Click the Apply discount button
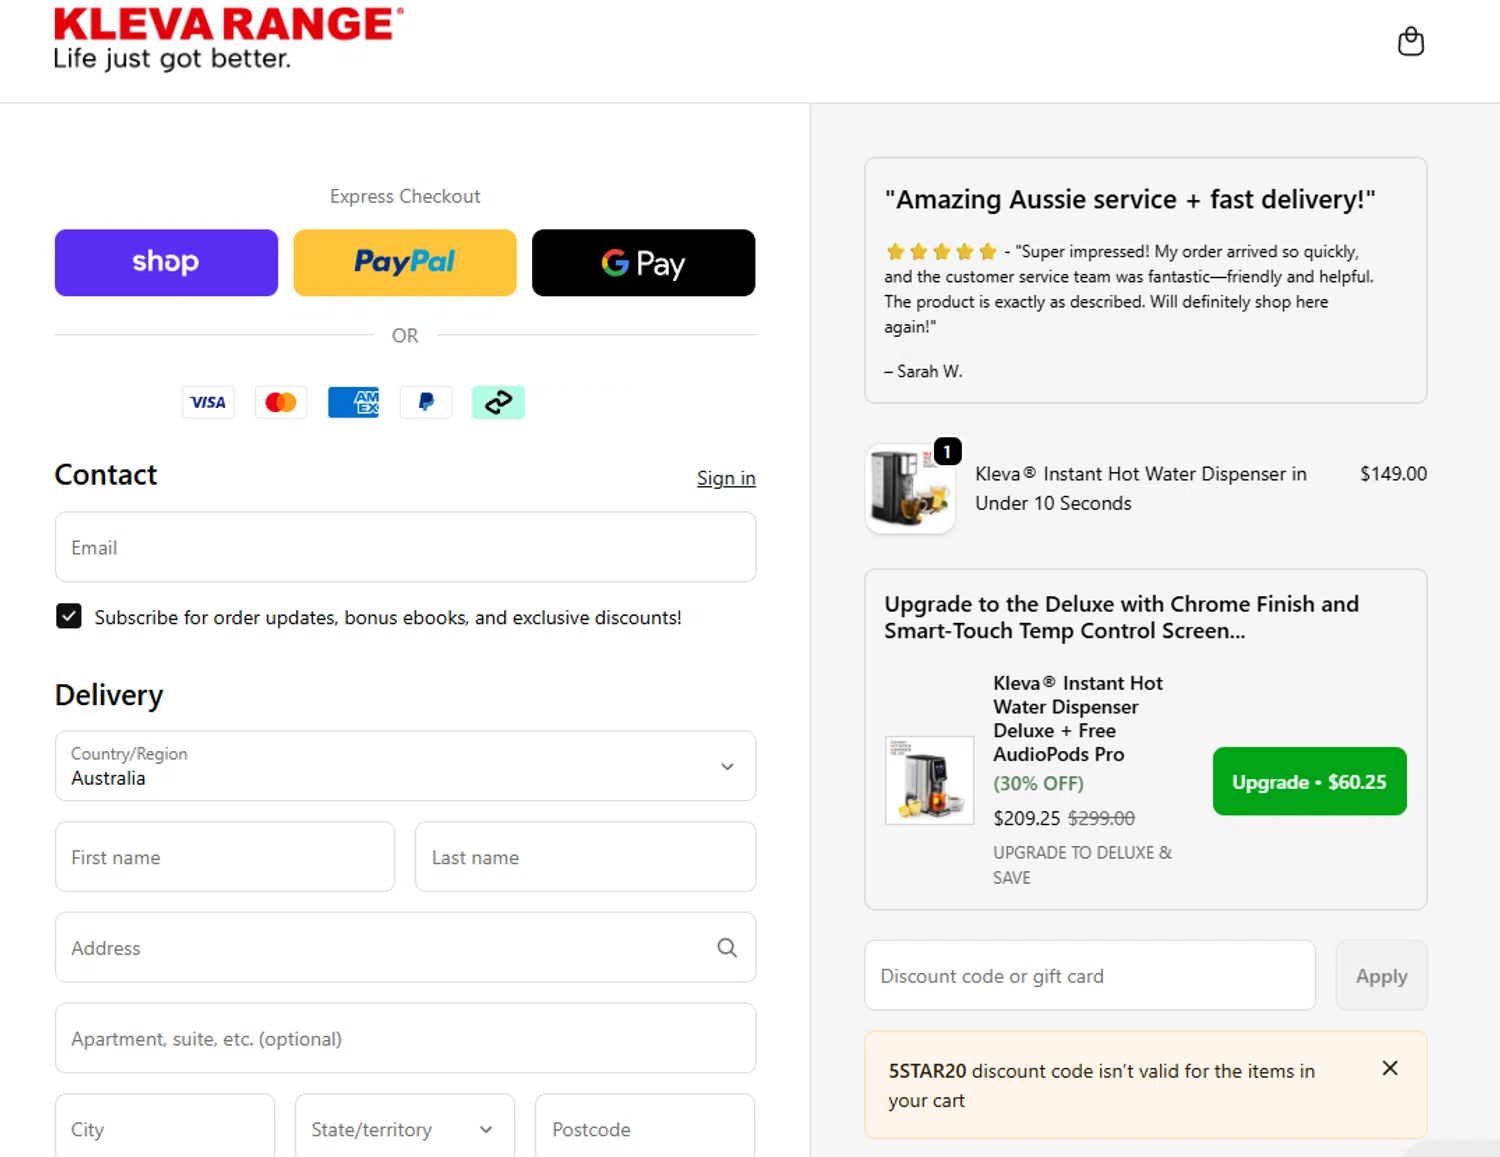Screen dimensions: 1500x1157 [x=1381, y=976]
